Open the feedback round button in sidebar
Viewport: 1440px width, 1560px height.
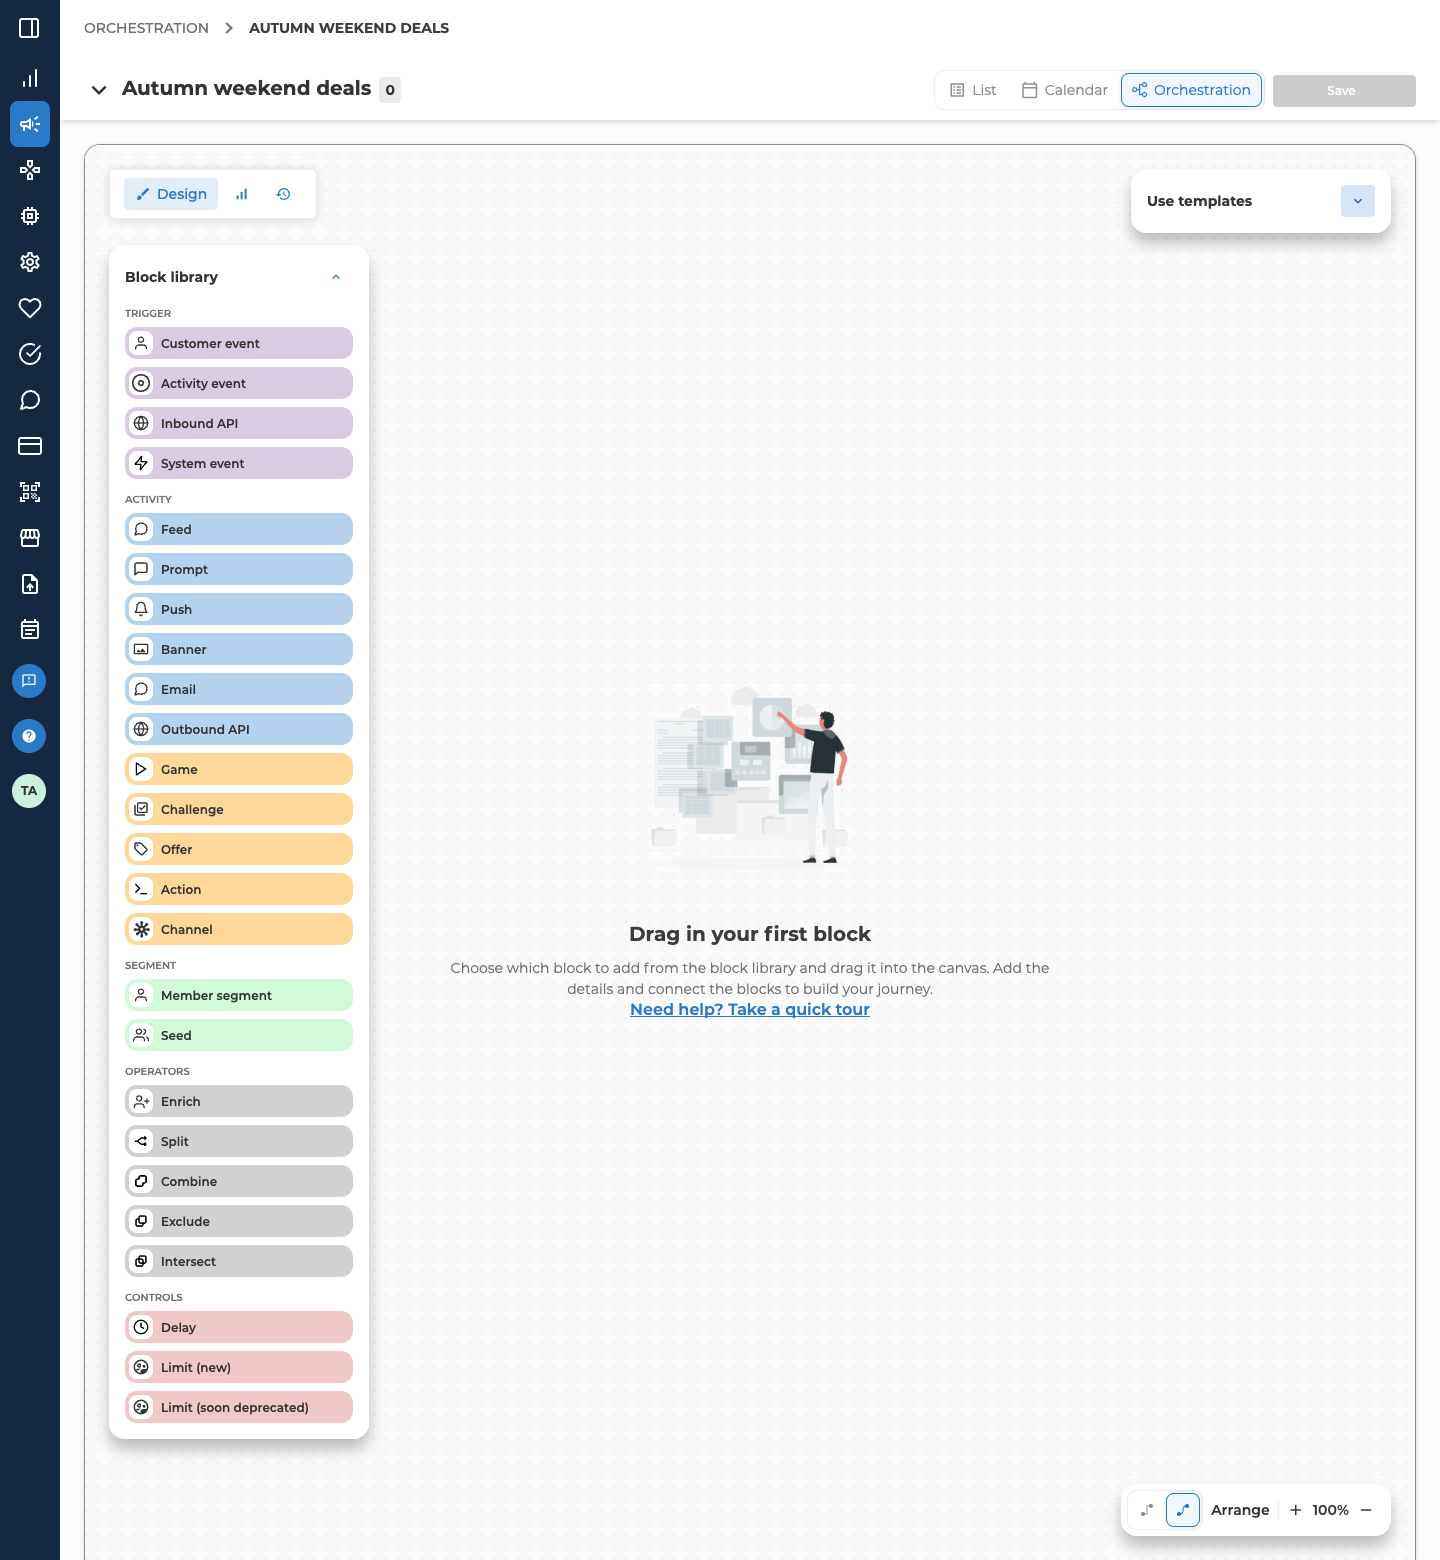click(x=29, y=681)
